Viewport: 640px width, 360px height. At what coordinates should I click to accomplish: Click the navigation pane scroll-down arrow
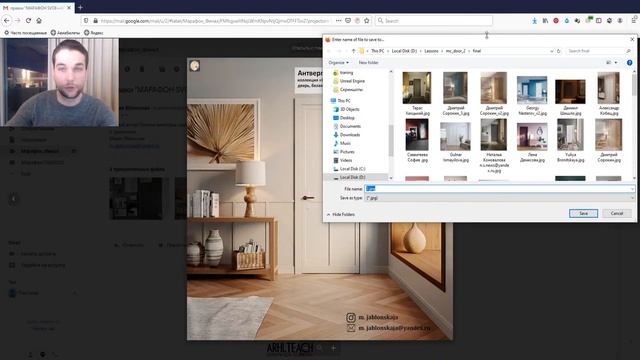point(391,178)
